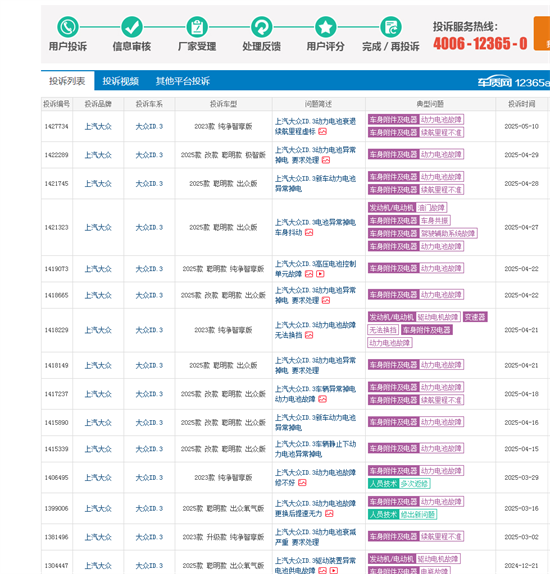Click the orange button beside the hotline
The width and height of the screenshot is (550, 574).
click(x=542, y=33)
